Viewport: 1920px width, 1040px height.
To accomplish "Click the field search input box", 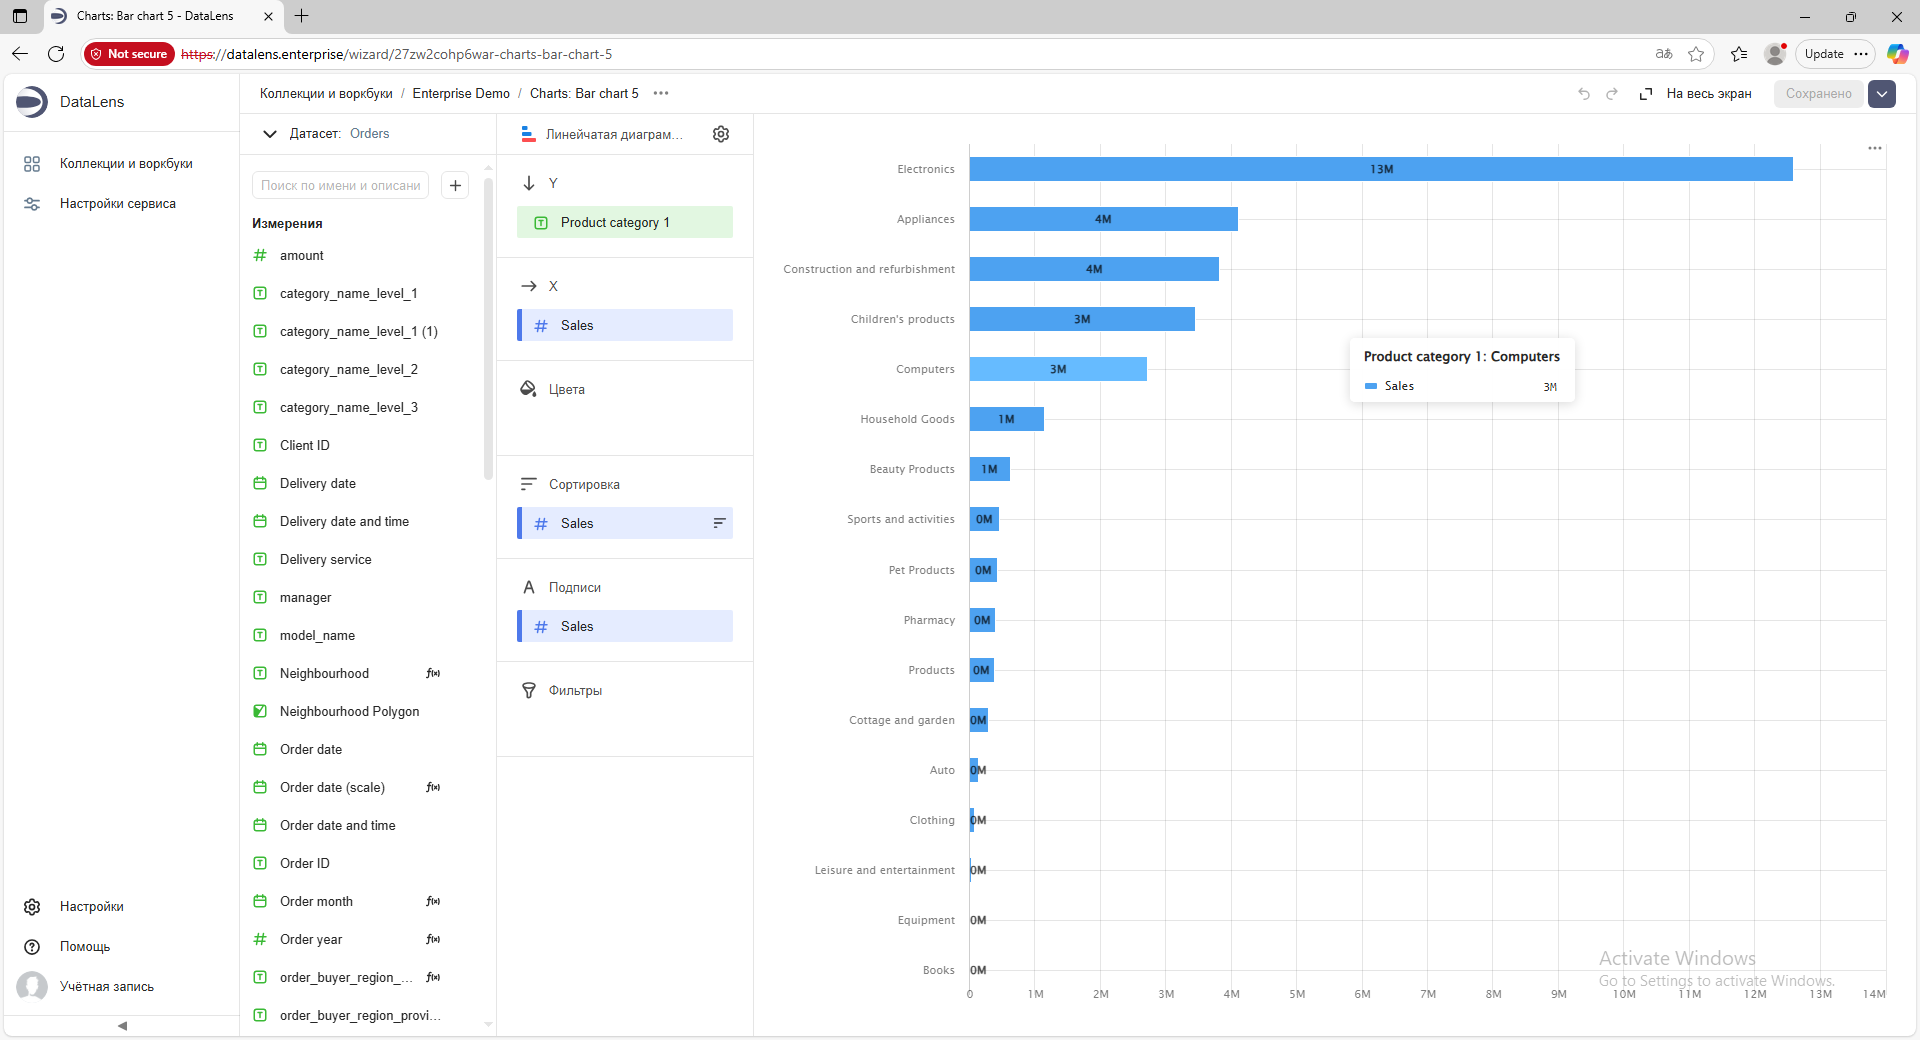I will (x=340, y=185).
